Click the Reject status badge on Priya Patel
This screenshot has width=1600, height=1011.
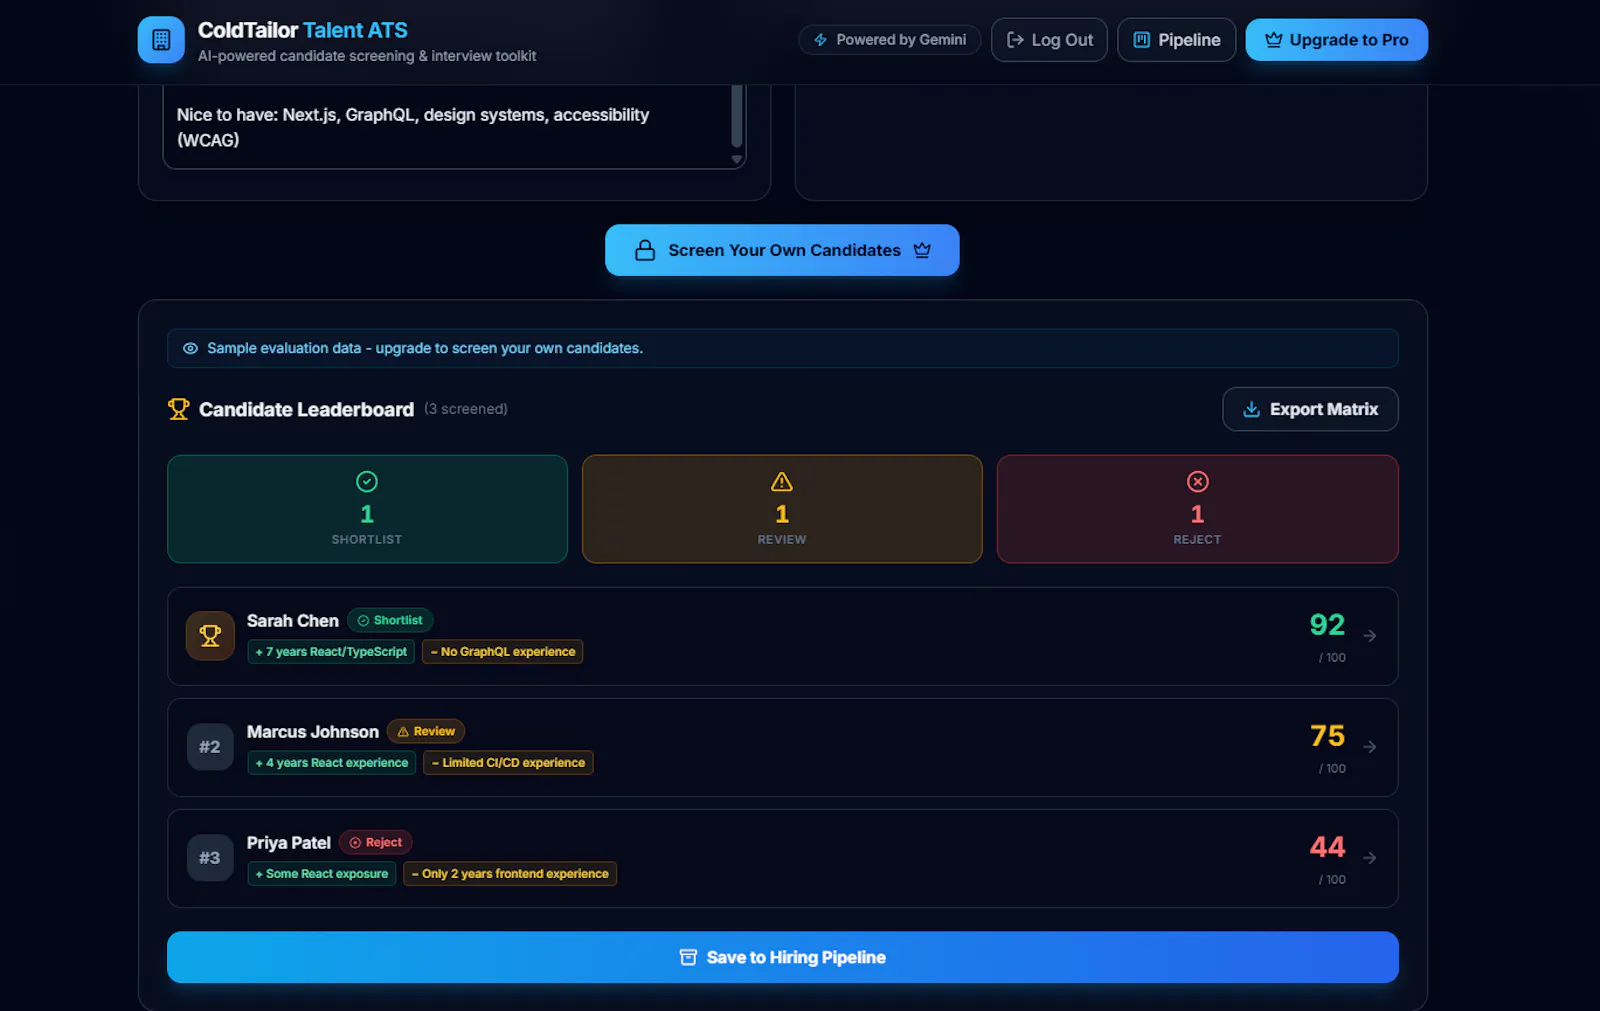pyautogui.click(x=376, y=842)
